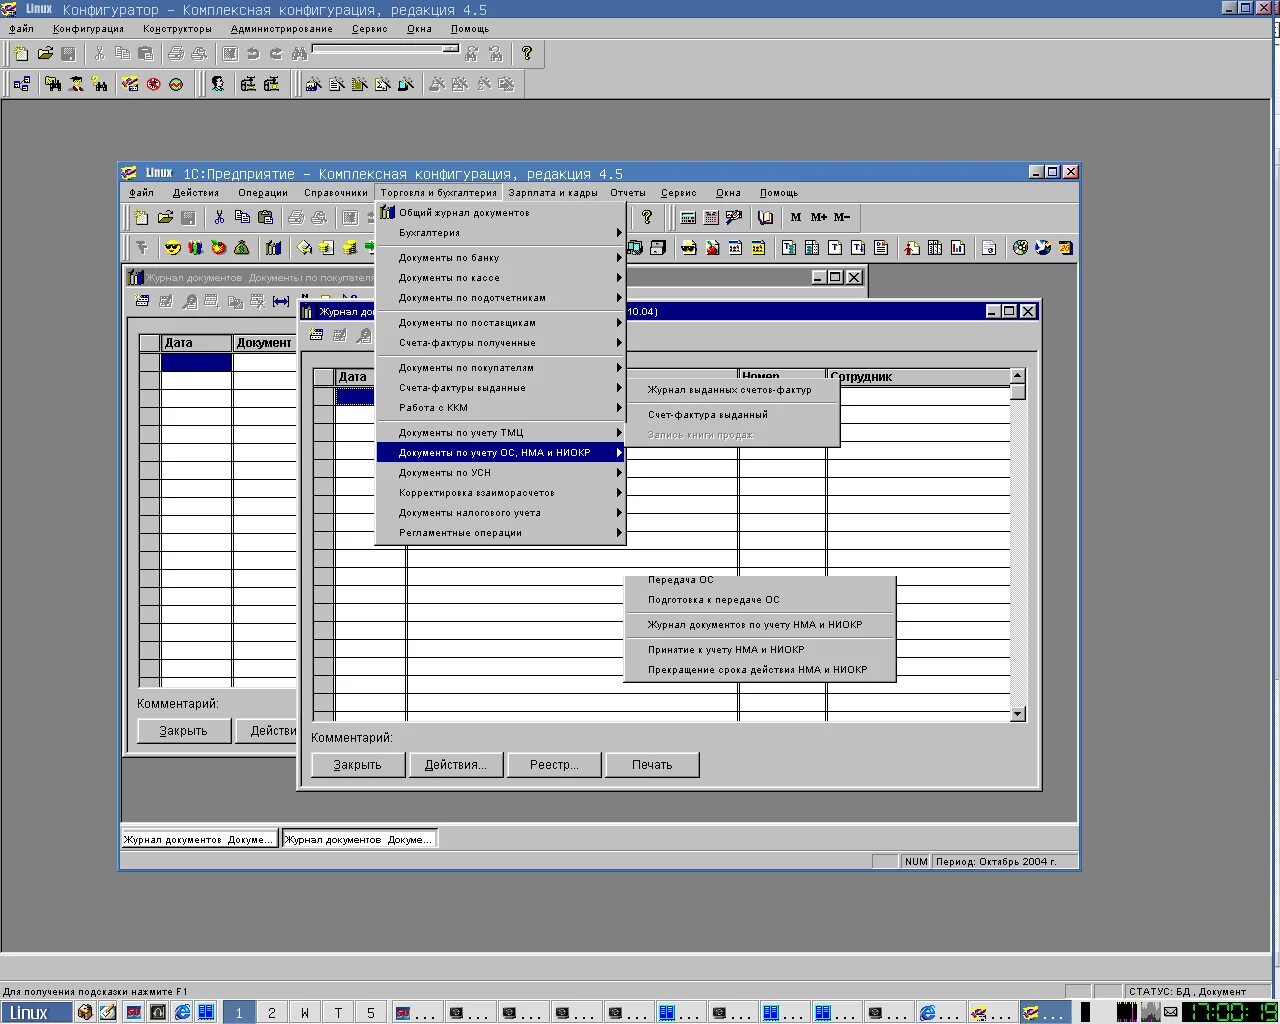Click the user portrait icon in Configurator toolbar
This screenshot has width=1280, height=1024.
[x=217, y=84]
